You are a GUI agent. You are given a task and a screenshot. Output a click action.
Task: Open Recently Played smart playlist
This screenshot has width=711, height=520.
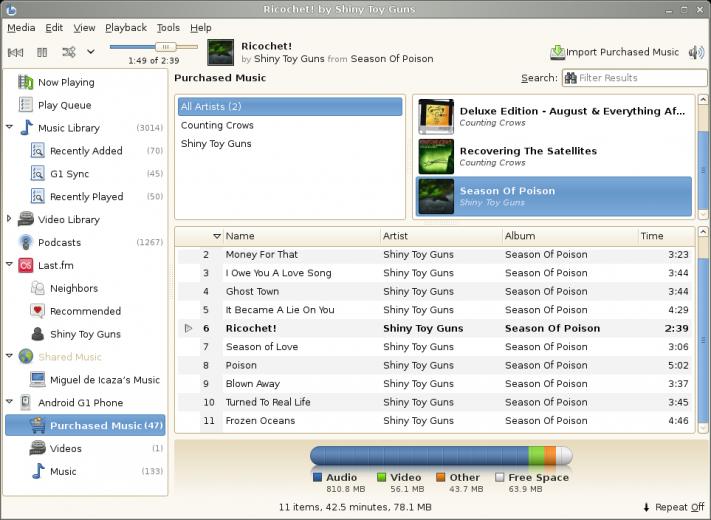tap(87, 196)
